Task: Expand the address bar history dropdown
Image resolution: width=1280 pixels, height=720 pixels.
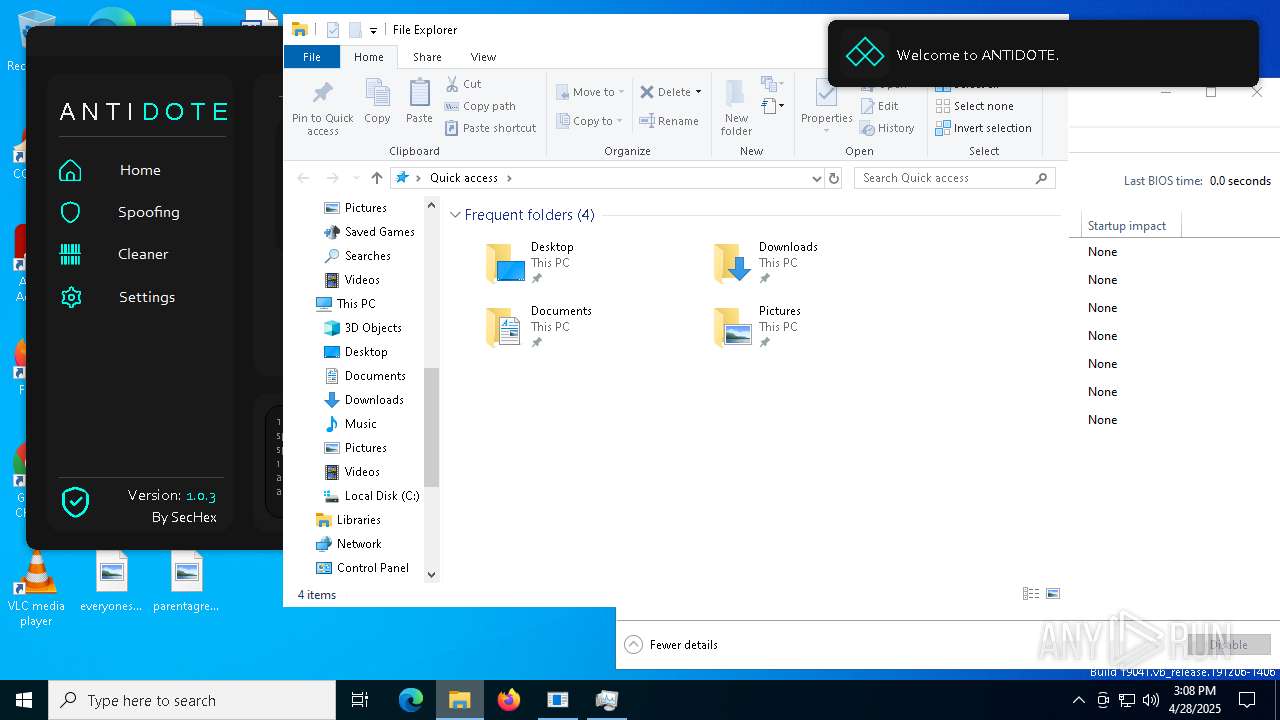Action: (x=817, y=178)
